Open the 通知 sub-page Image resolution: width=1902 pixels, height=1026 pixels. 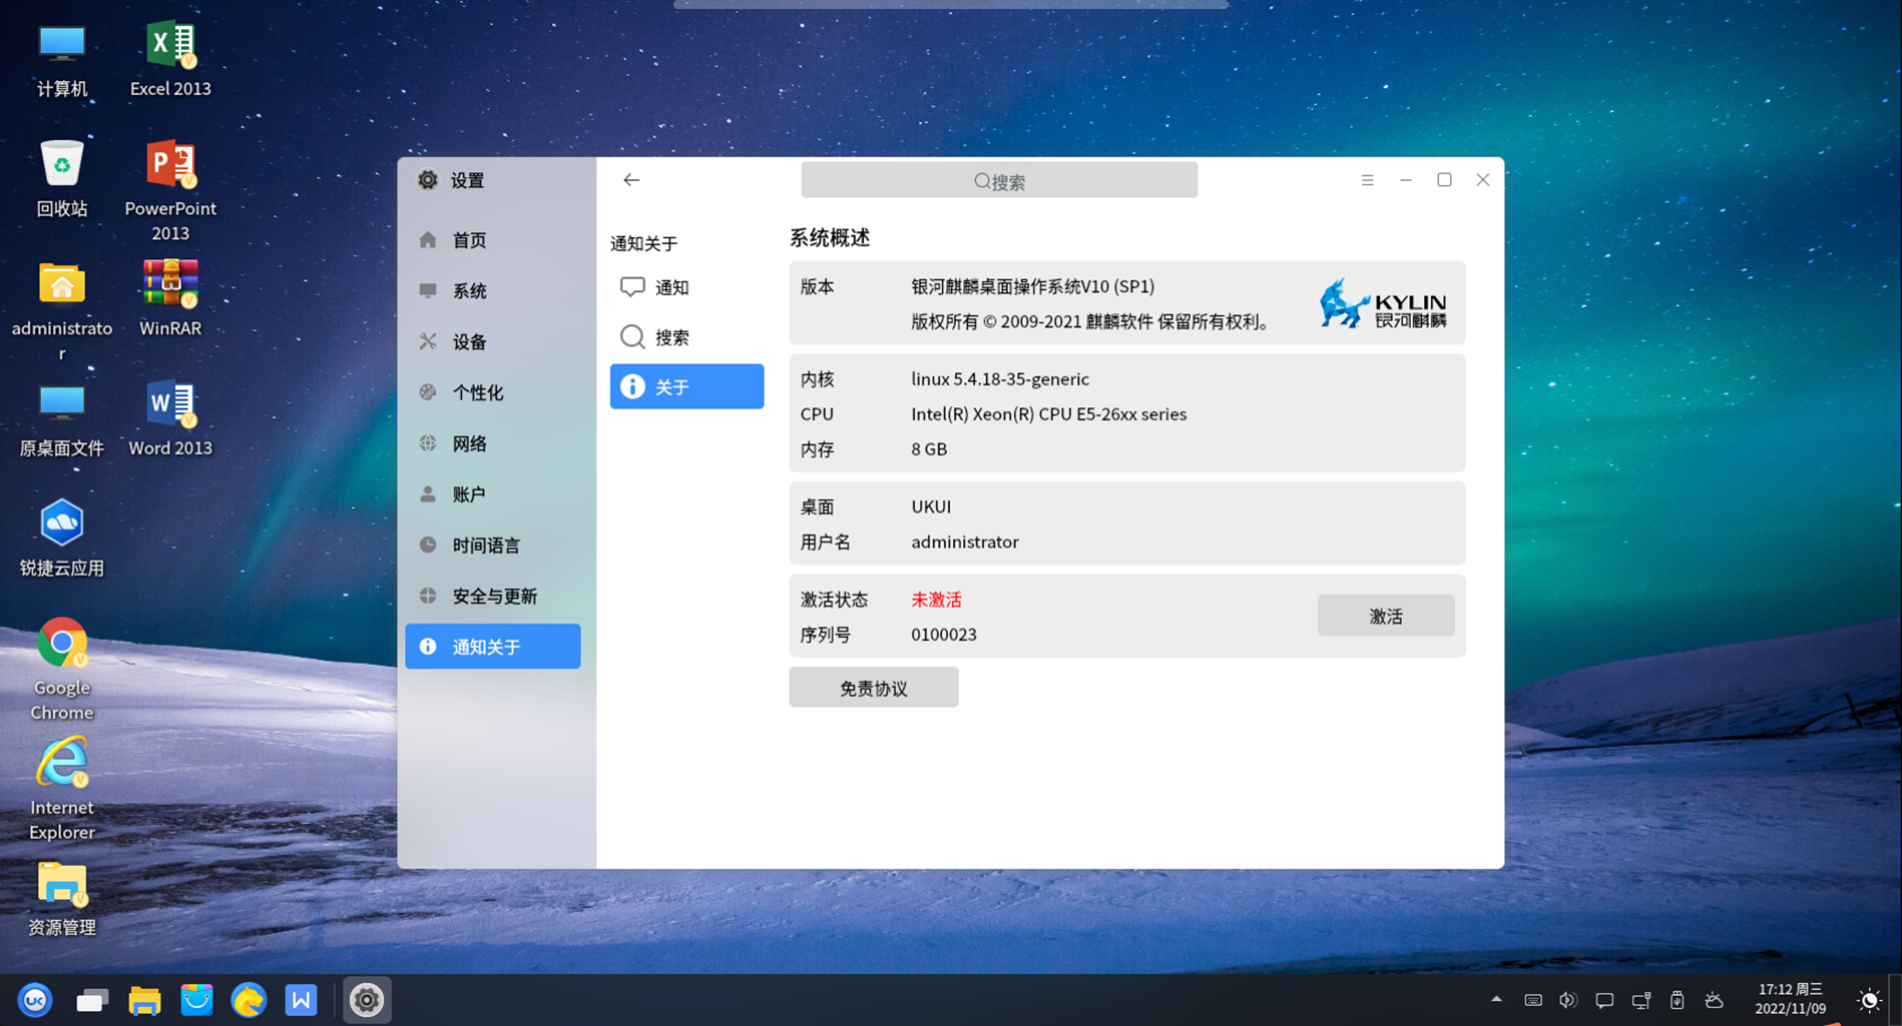[x=687, y=287]
